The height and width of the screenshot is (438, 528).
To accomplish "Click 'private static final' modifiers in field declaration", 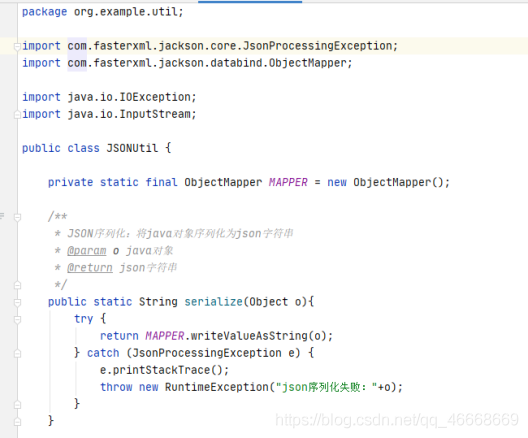I will 113,182.
